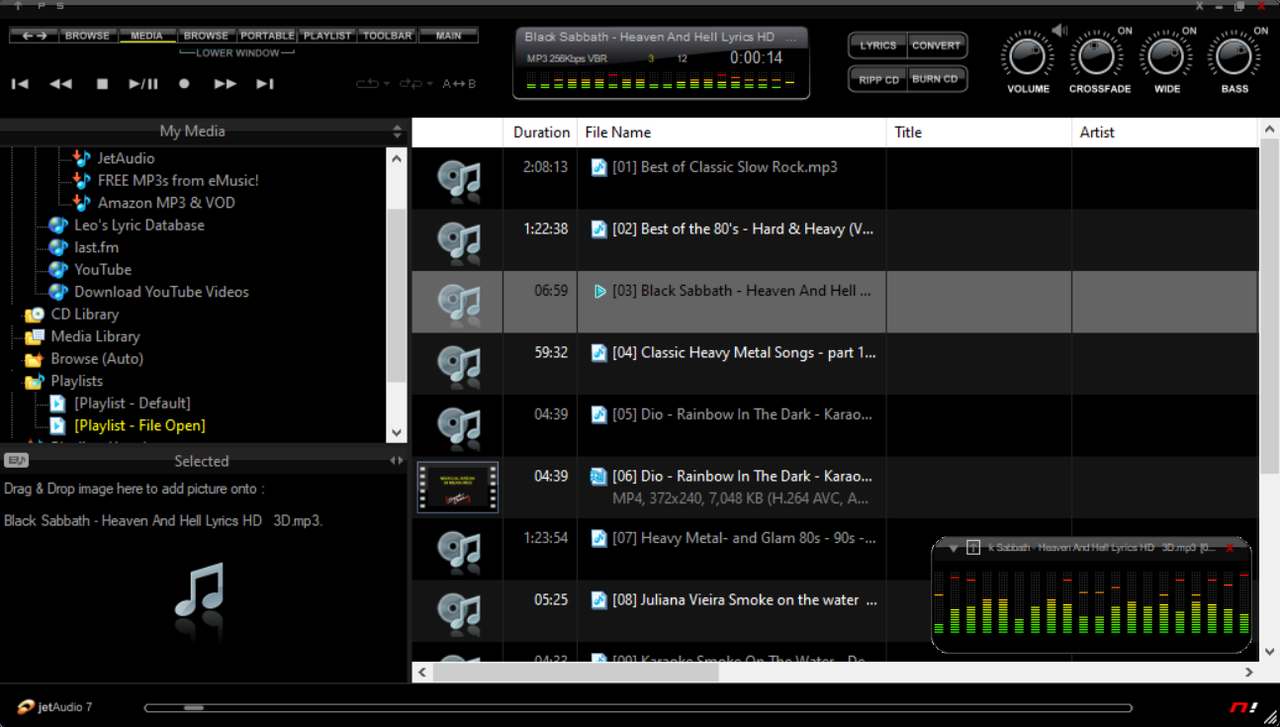
Task: Select JetAudio in media tree
Action: 126,158
